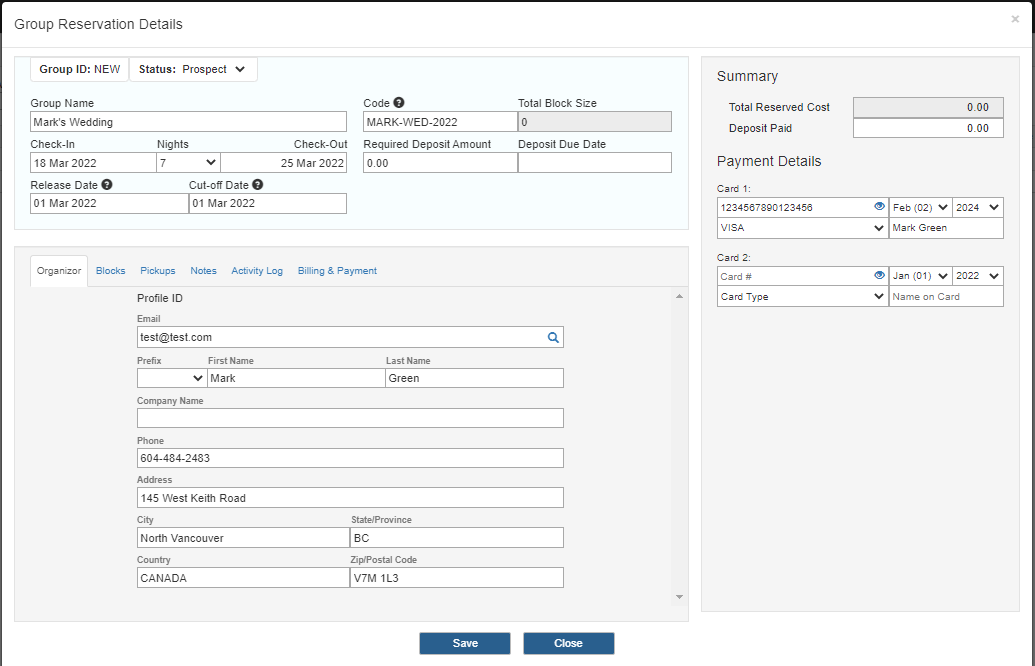The width and height of the screenshot is (1035, 666).
Task: Click the Code help question-mark icon
Action: [x=399, y=103]
